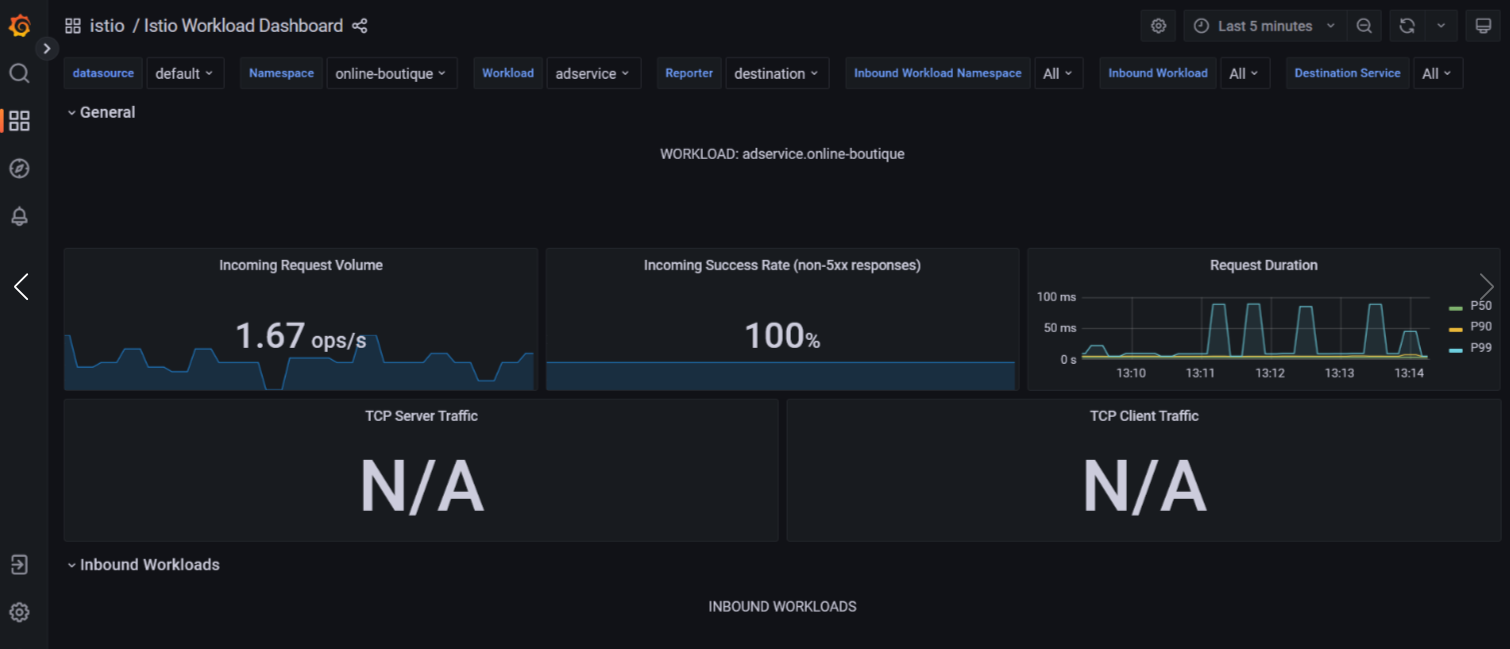This screenshot has width=1510, height=649.
Task: Click the 13:12 tick on Request Duration
Action: (x=1270, y=373)
